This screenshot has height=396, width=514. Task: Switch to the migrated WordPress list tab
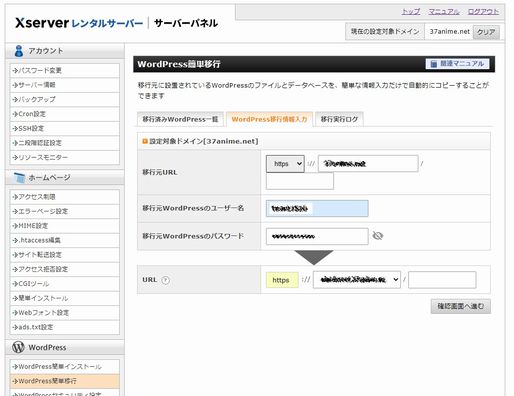tap(180, 119)
